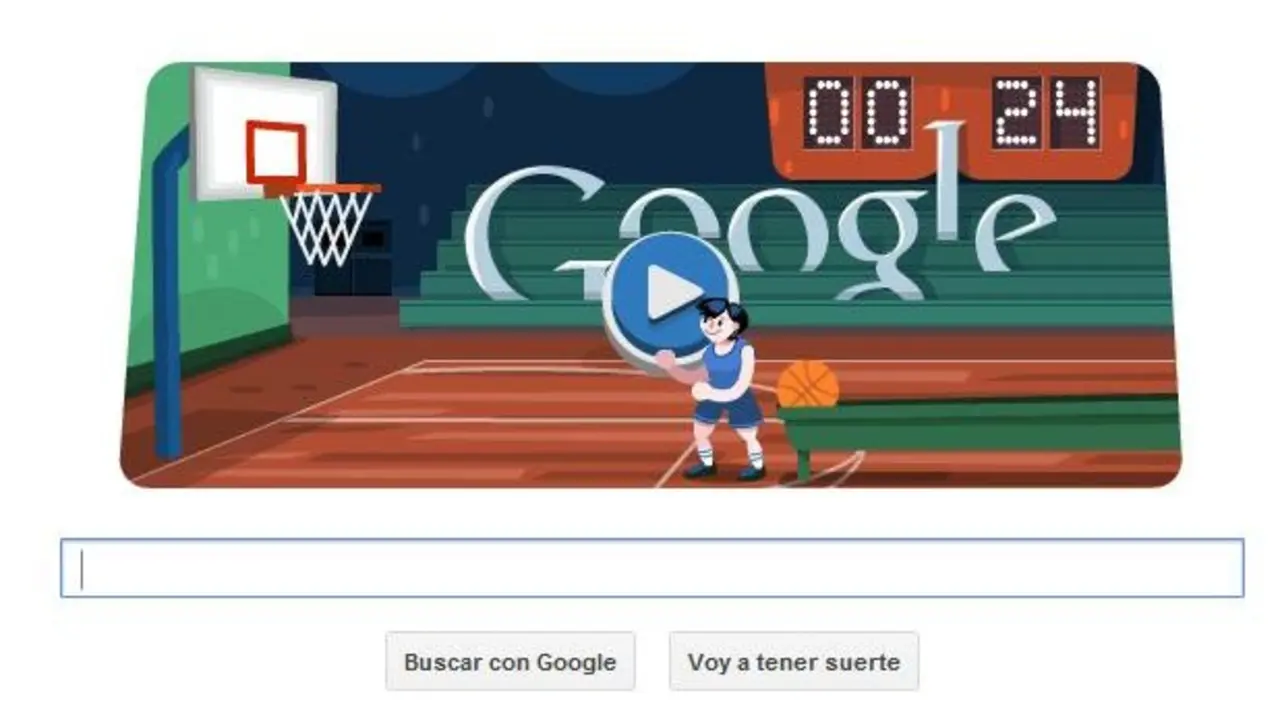Click the Voy a tener suerte button
Screen dimensions: 1280x720
[794, 661]
